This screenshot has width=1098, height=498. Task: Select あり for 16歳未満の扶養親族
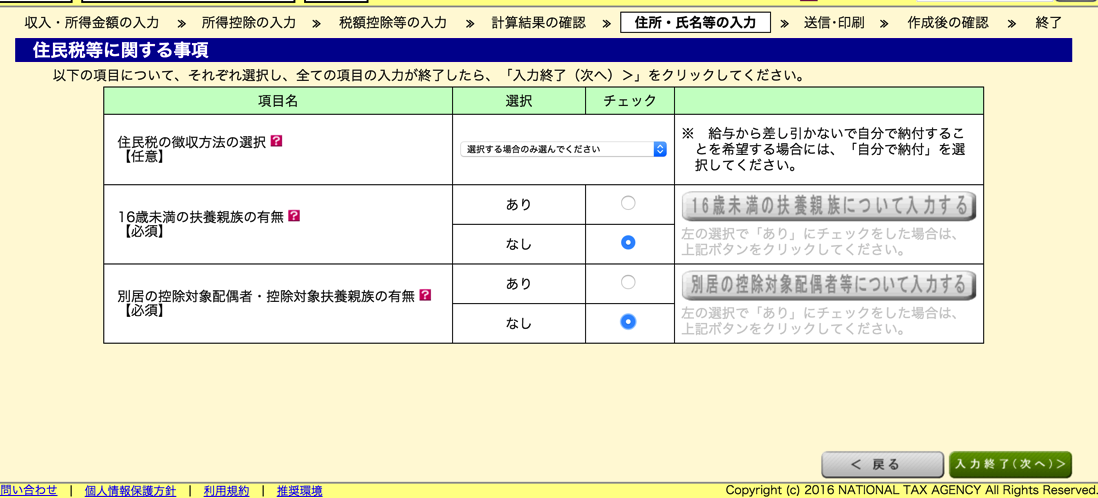pyautogui.click(x=628, y=204)
